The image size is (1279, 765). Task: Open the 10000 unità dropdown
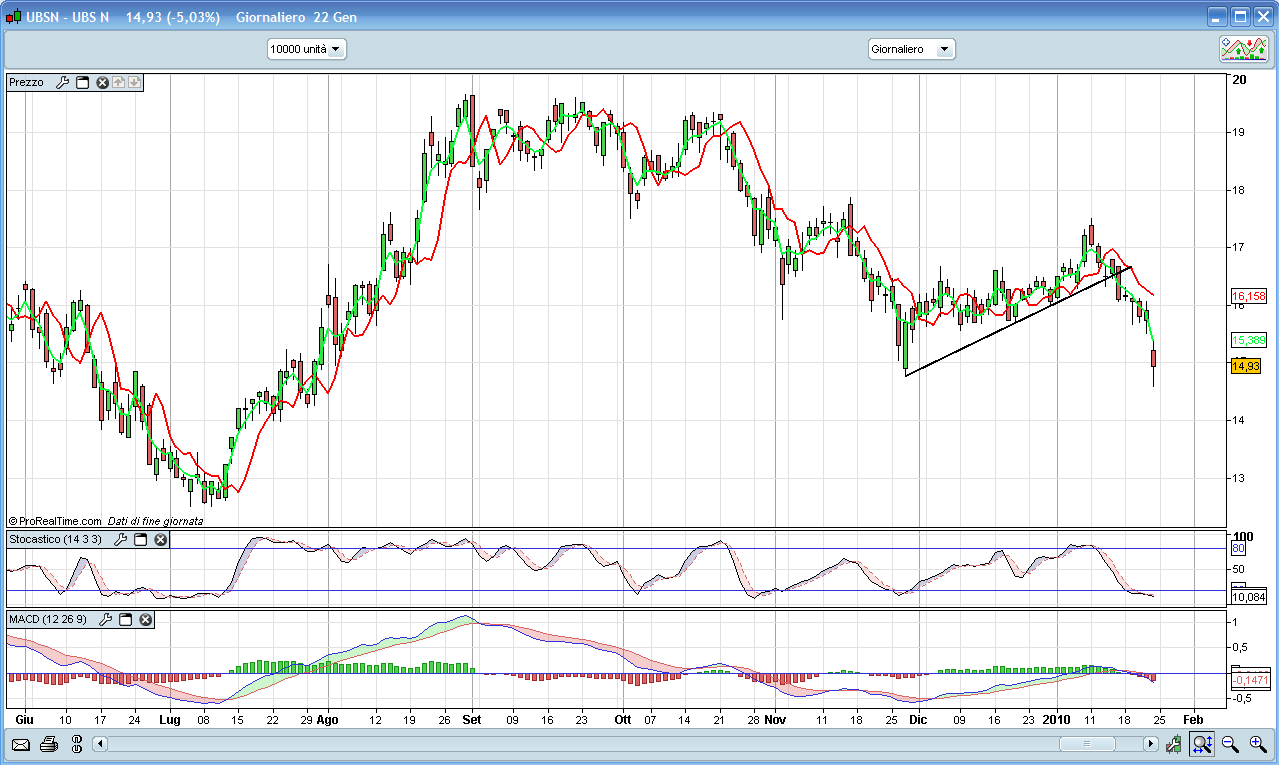click(x=306, y=49)
